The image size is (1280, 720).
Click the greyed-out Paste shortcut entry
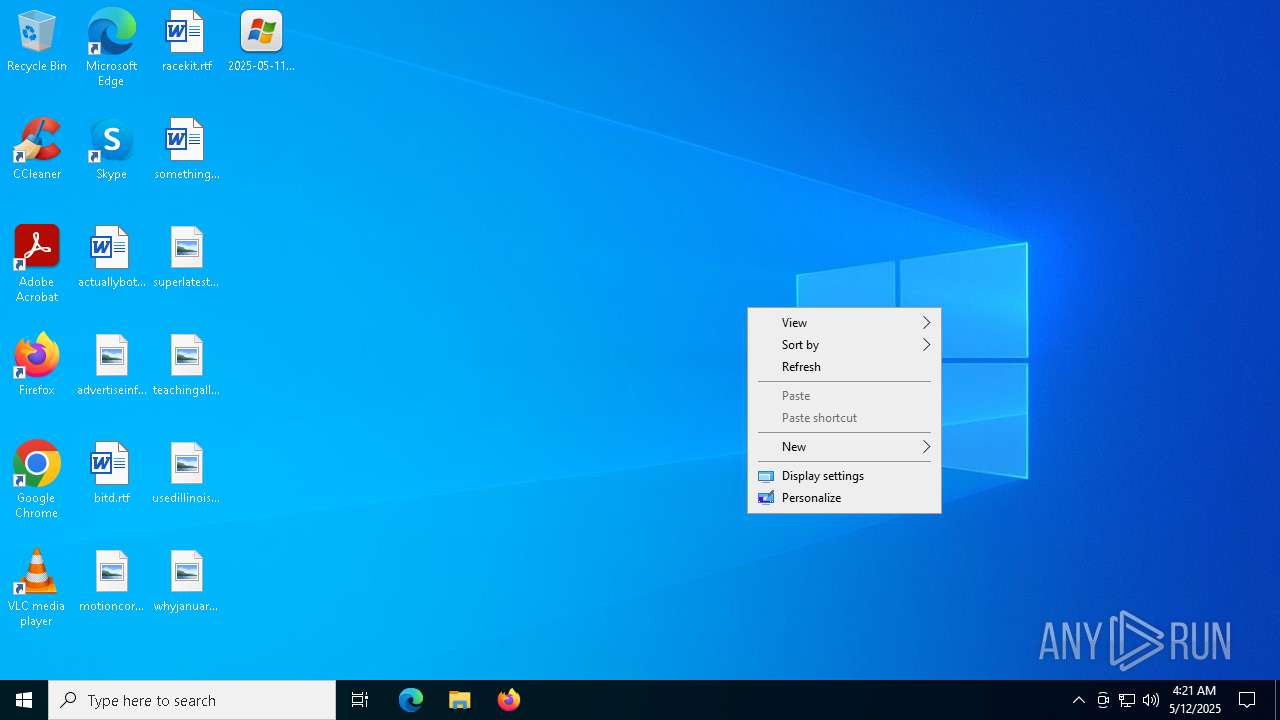[x=844, y=417]
